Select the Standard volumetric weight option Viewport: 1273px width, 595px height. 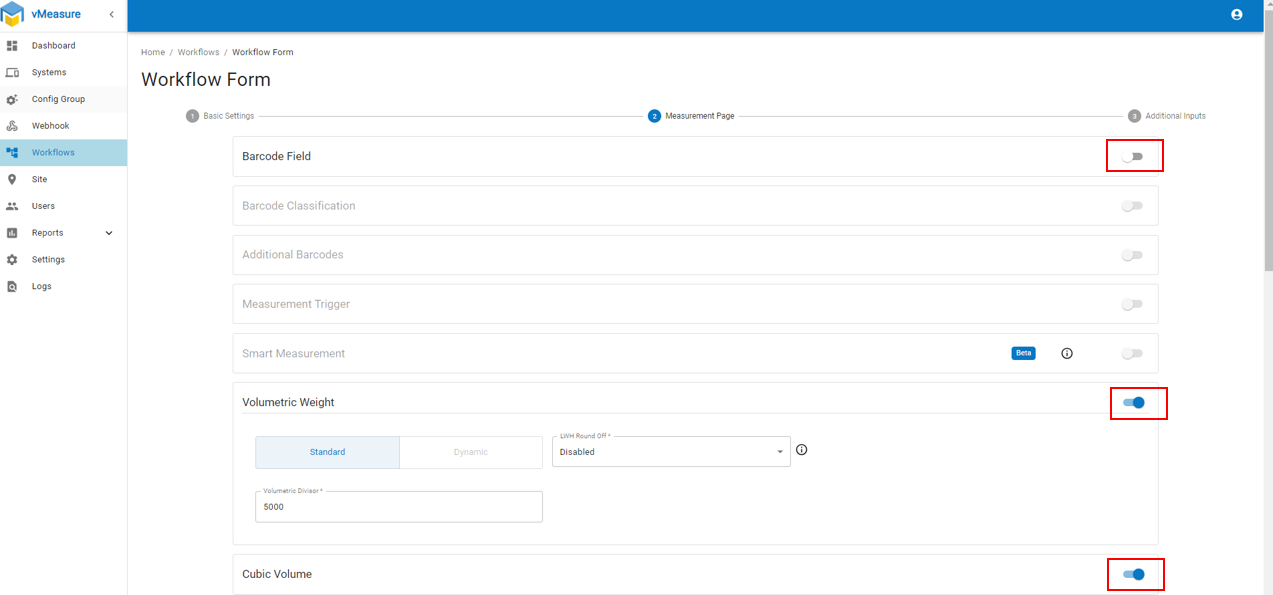pos(327,452)
